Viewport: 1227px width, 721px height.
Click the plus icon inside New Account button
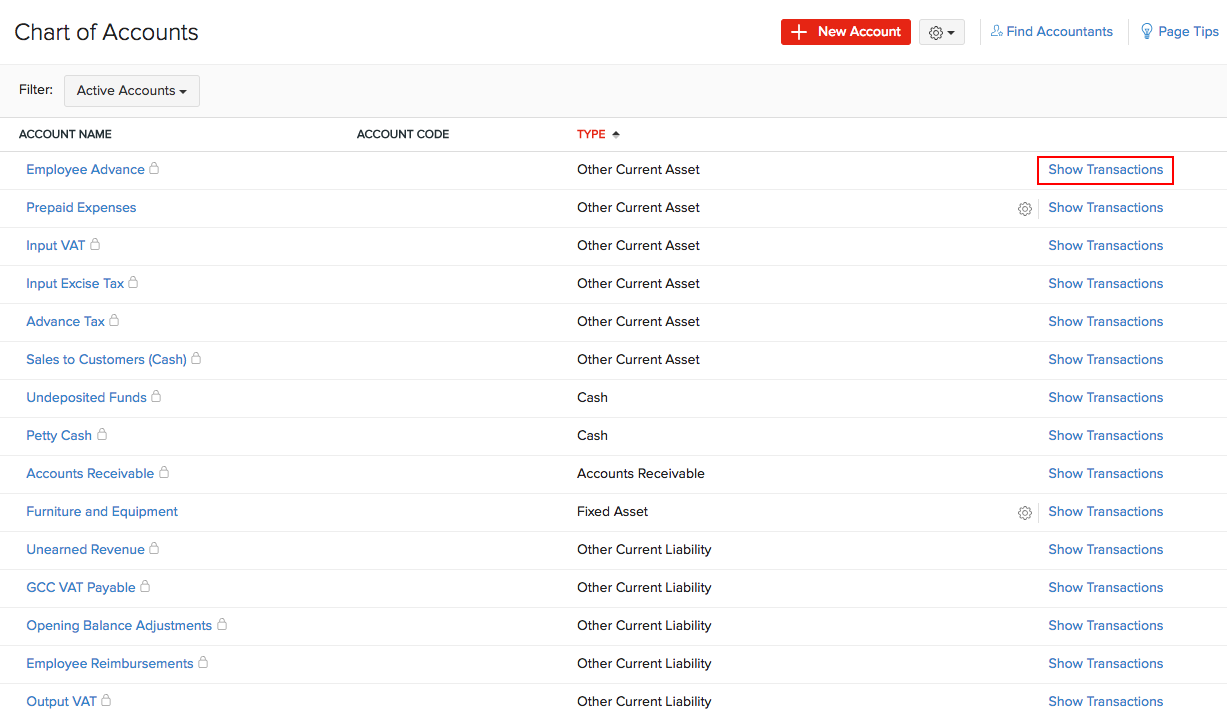tap(799, 31)
